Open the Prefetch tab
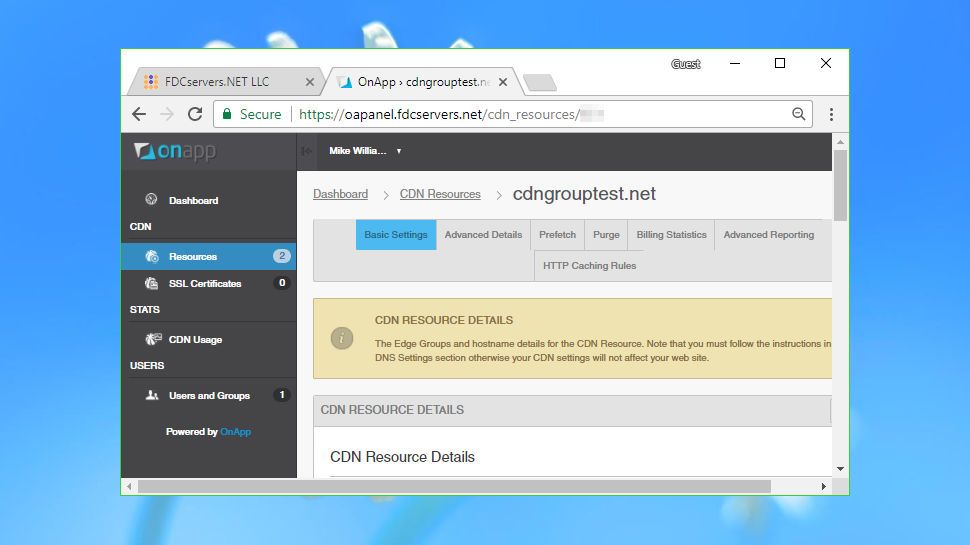Viewport: 970px width, 545px height. [x=557, y=234]
